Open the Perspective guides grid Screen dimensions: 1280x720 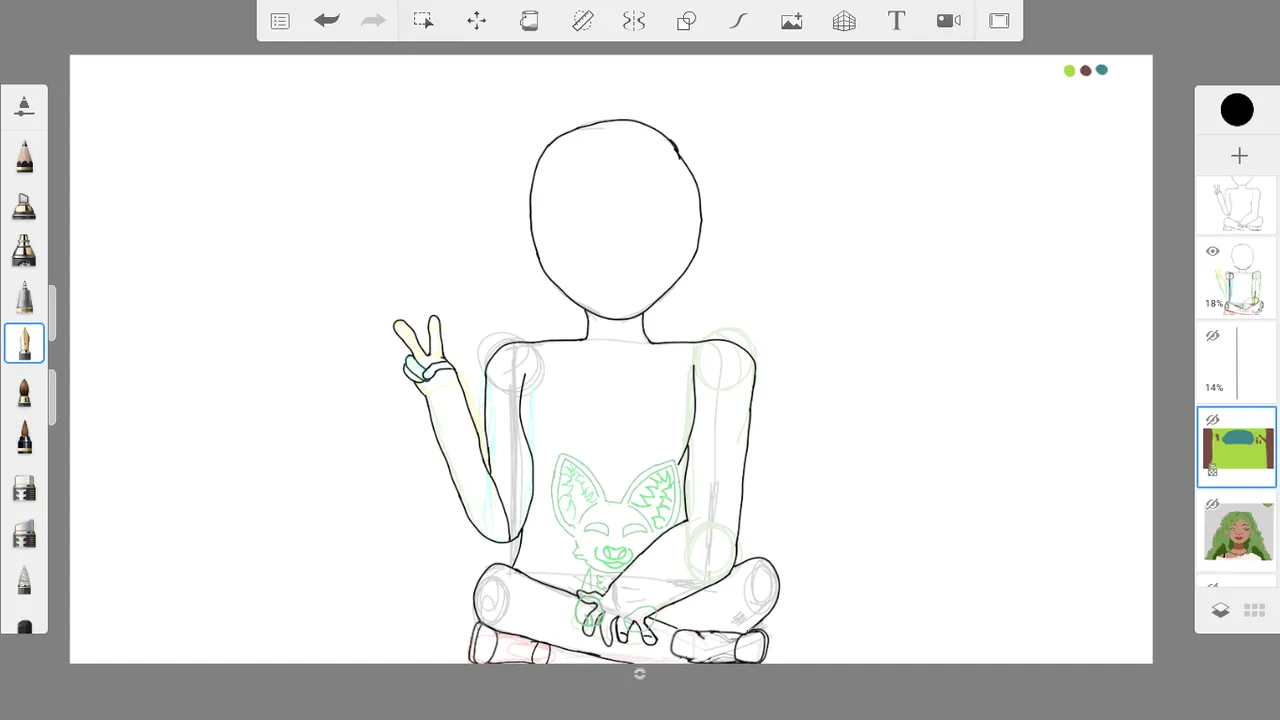coord(844,21)
